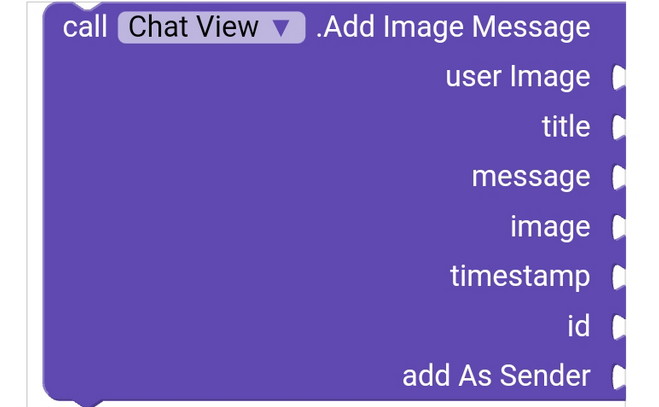Click the user Image input socket
Viewport: 659px width, 407px height.
[618, 77]
